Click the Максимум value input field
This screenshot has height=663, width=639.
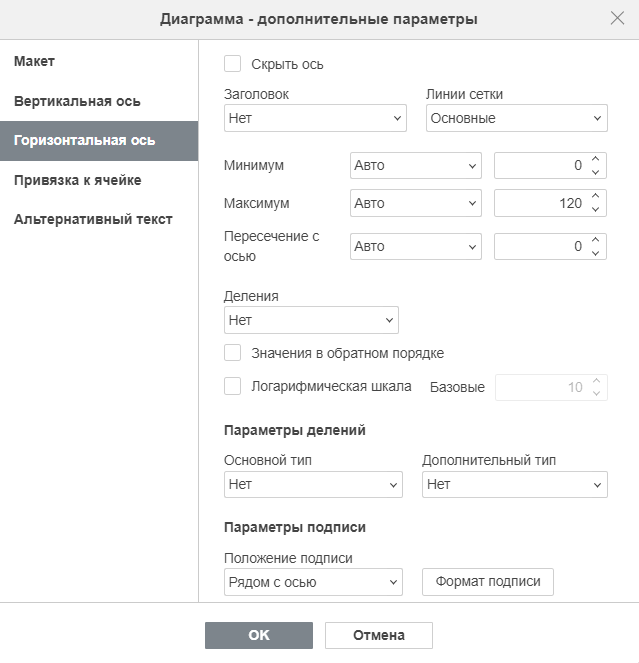pyautogui.click(x=541, y=203)
